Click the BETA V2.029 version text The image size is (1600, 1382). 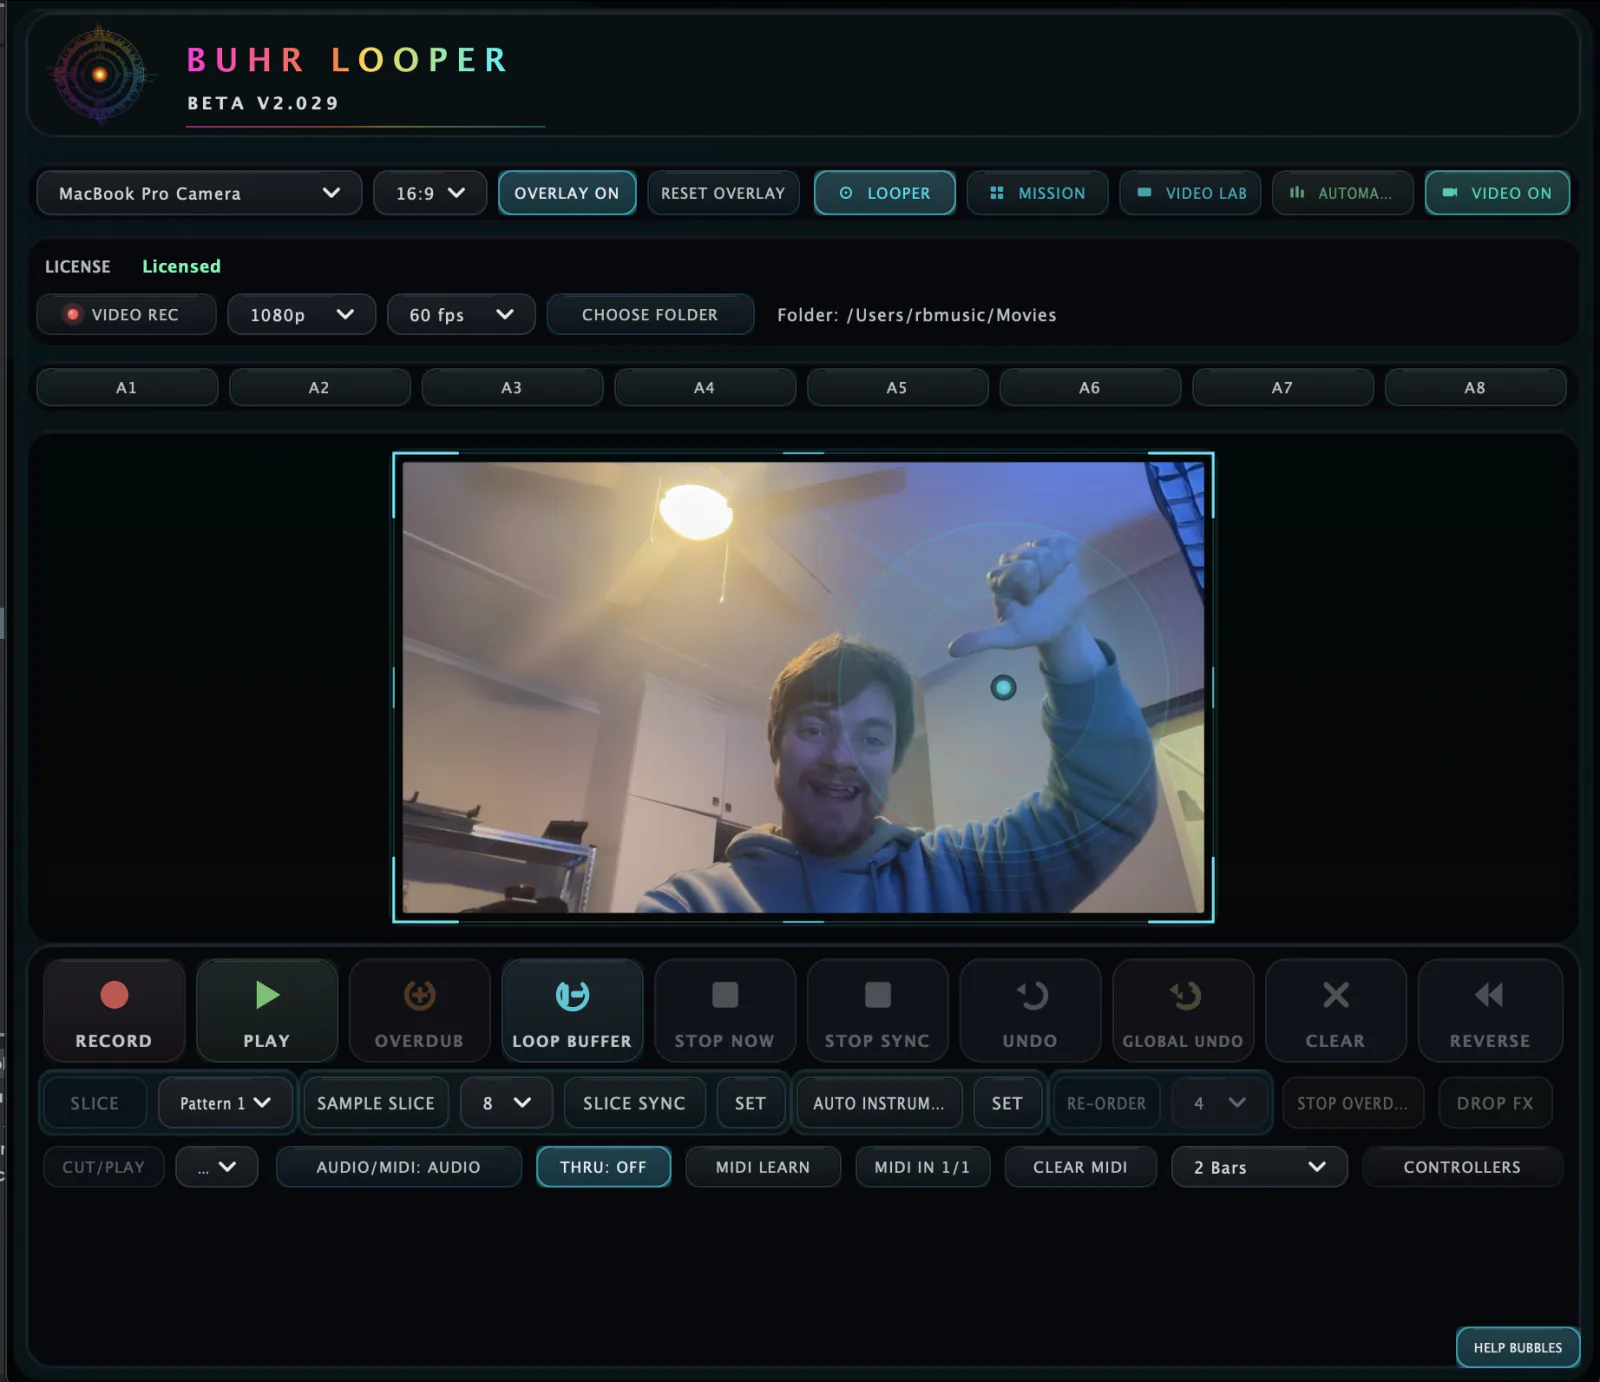(263, 103)
